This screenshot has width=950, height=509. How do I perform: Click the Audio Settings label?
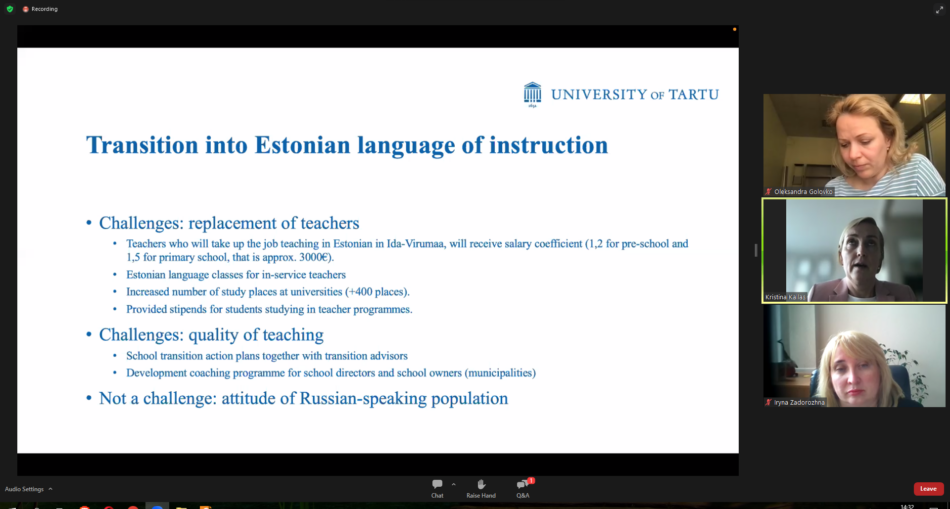coord(24,489)
